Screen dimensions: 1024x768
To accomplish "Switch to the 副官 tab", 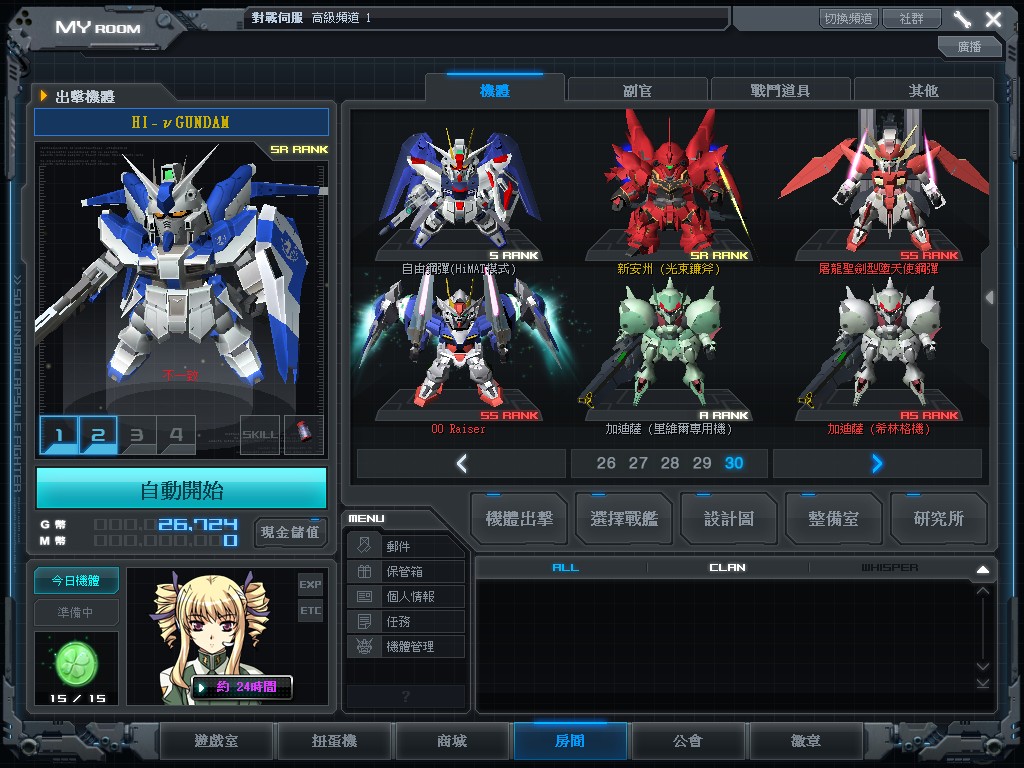I will (637, 90).
